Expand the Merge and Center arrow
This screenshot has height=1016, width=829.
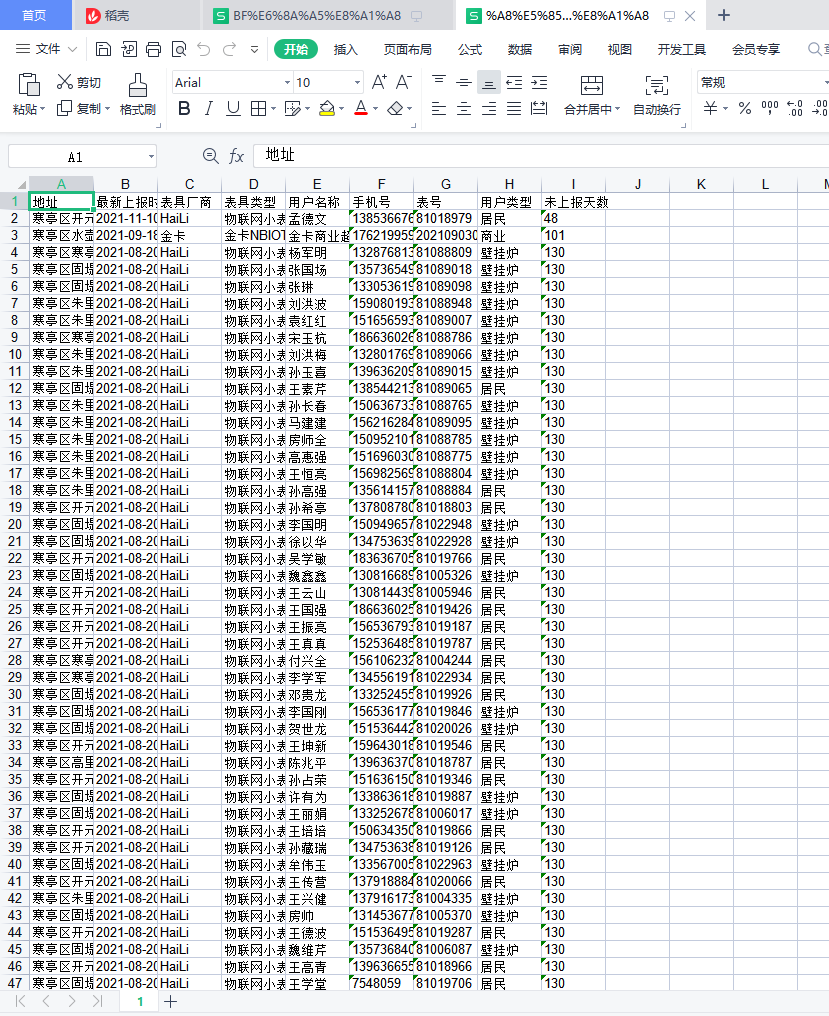pyautogui.click(x=618, y=109)
